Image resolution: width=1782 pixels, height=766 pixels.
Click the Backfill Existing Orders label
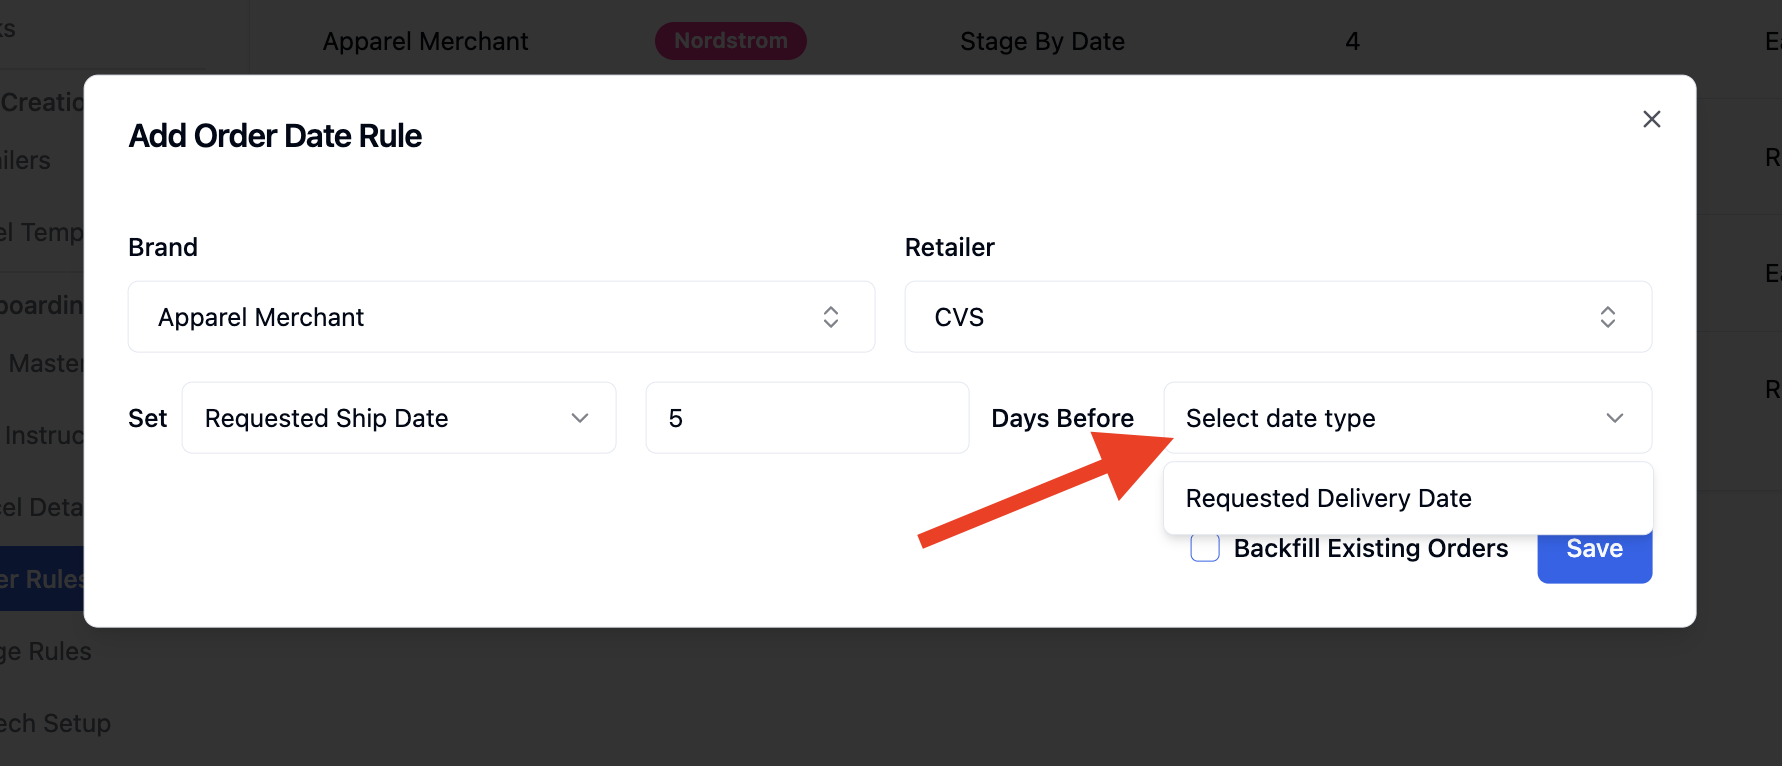click(x=1370, y=548)
